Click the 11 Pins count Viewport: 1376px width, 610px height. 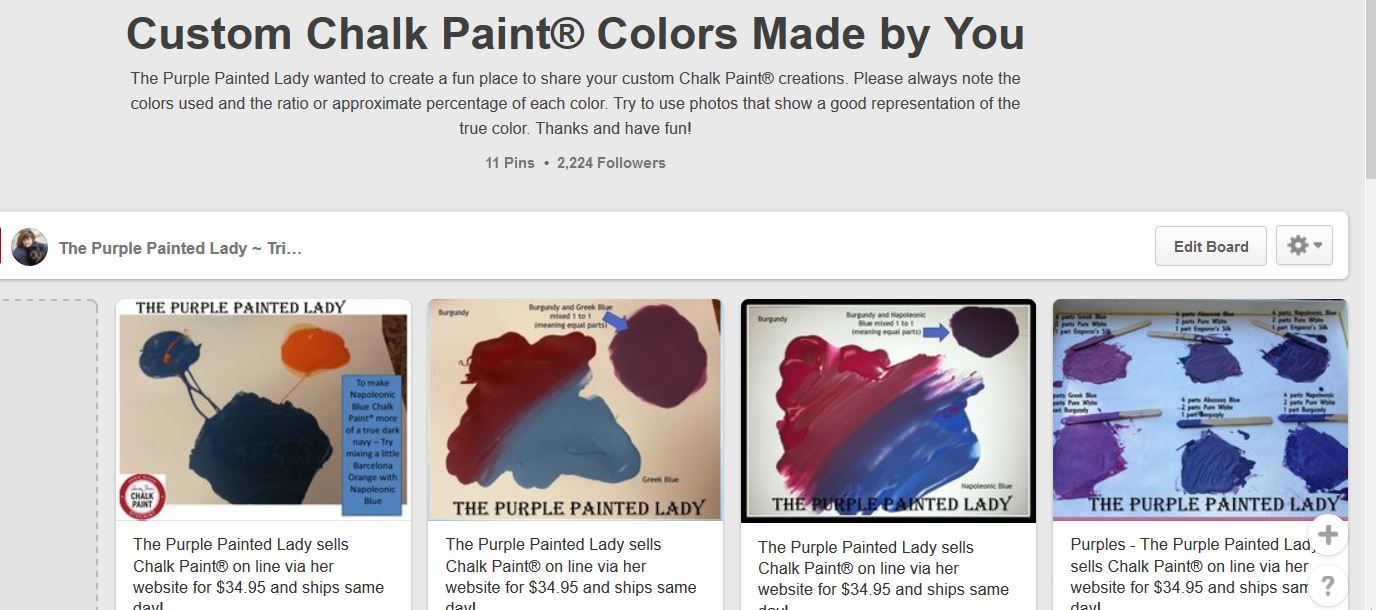pos(510,163)
